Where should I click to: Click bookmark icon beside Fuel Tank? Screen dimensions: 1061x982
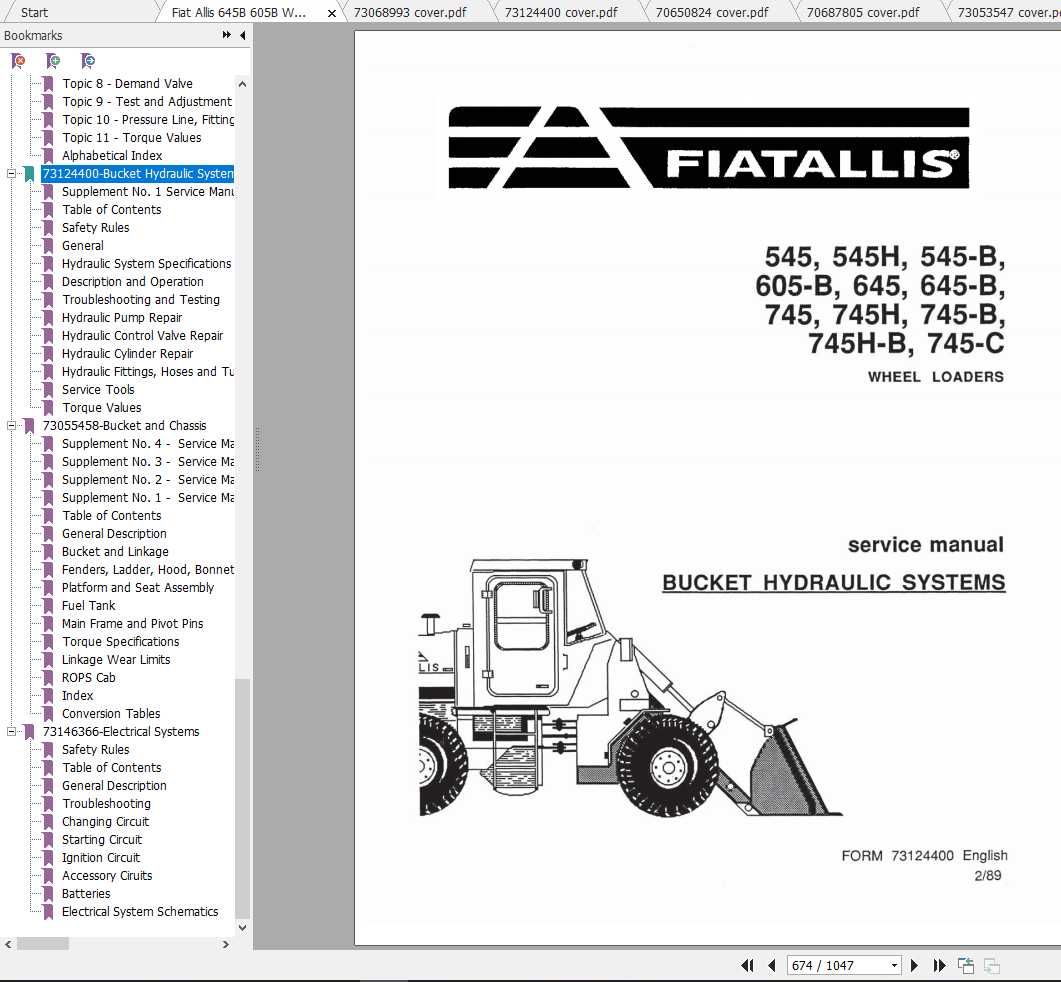(x=48, y=606)
